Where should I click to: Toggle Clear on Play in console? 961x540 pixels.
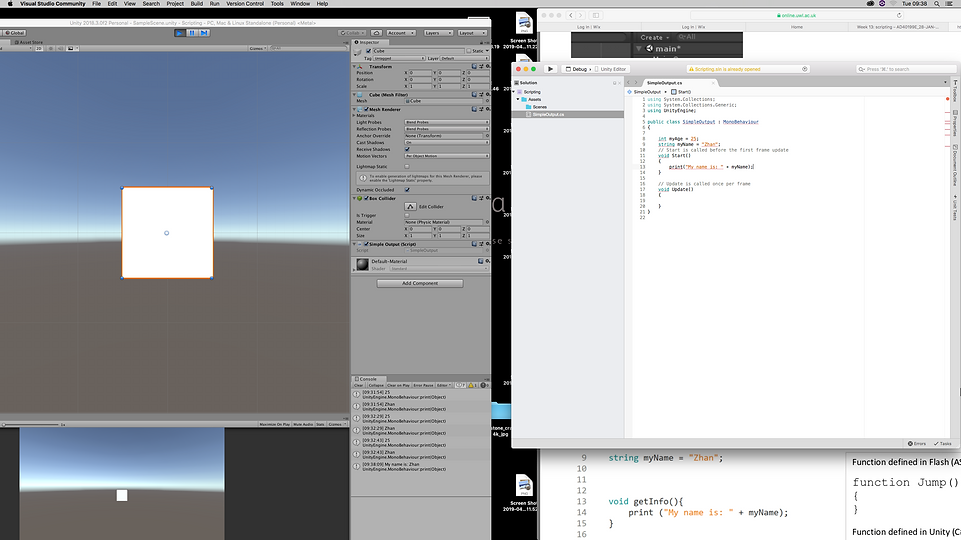pos(398,386)
